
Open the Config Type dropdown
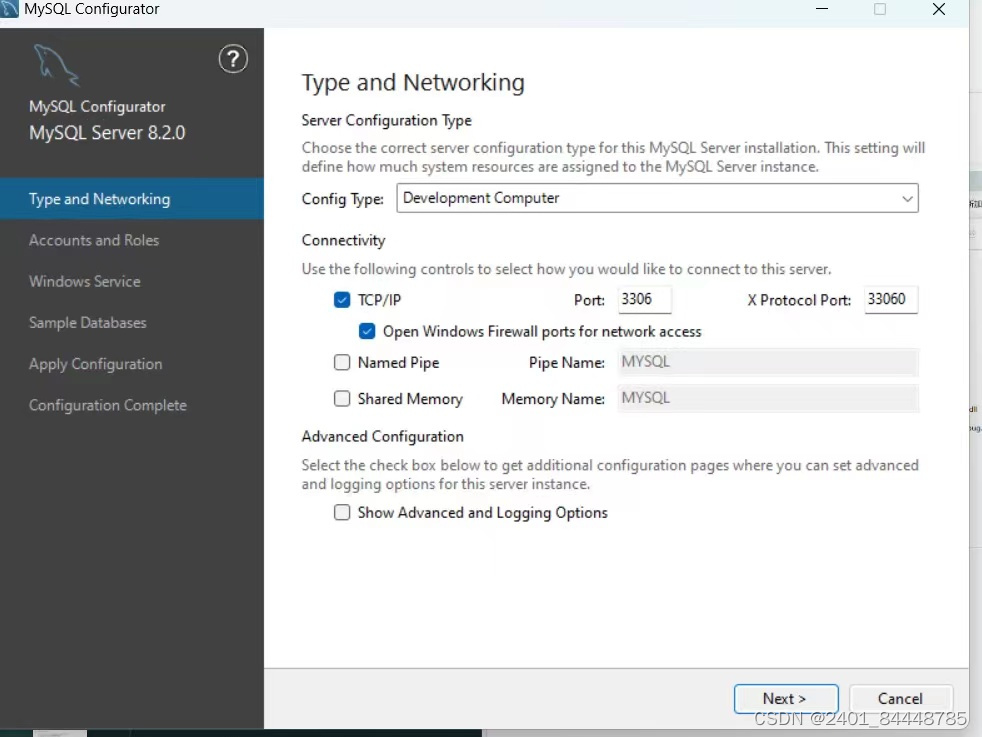click(657, 198)
